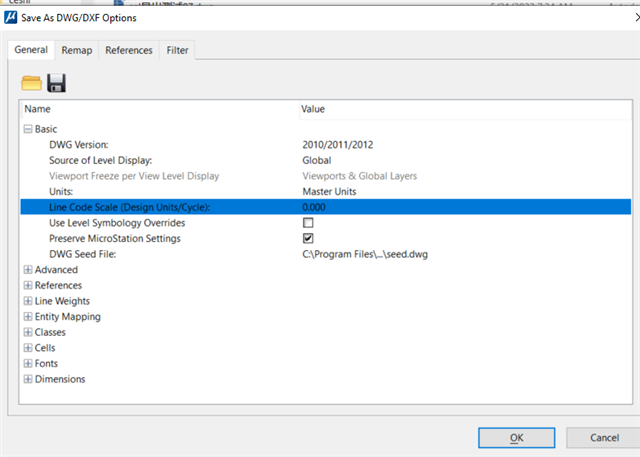The width and height of the screenshot is (640, 457).
Task: Confirm with the OK button
Action: [x=516, y=438]
